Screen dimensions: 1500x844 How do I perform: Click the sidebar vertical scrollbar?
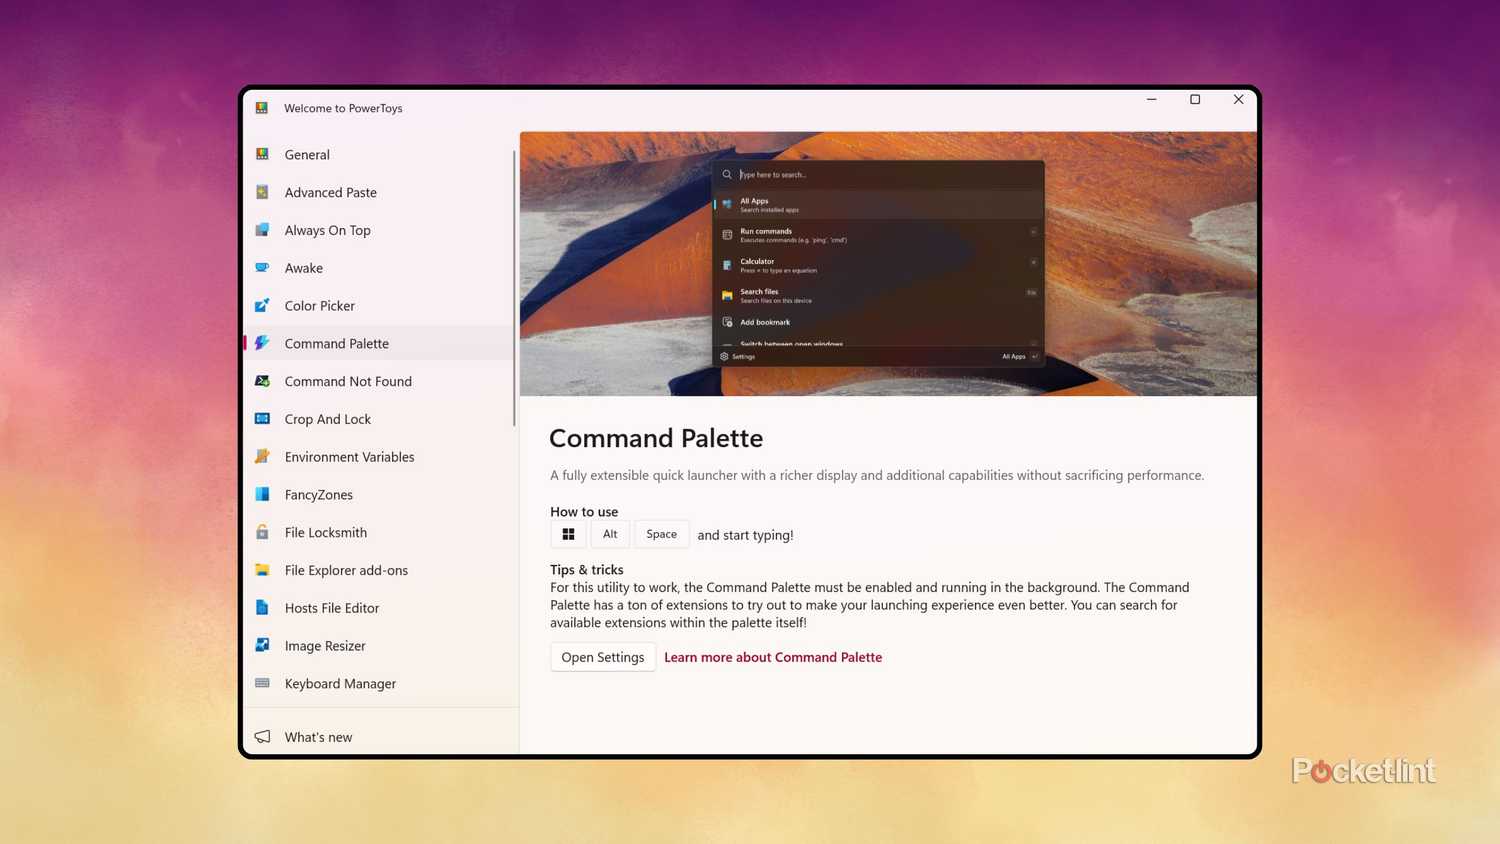tap(515, 288)
